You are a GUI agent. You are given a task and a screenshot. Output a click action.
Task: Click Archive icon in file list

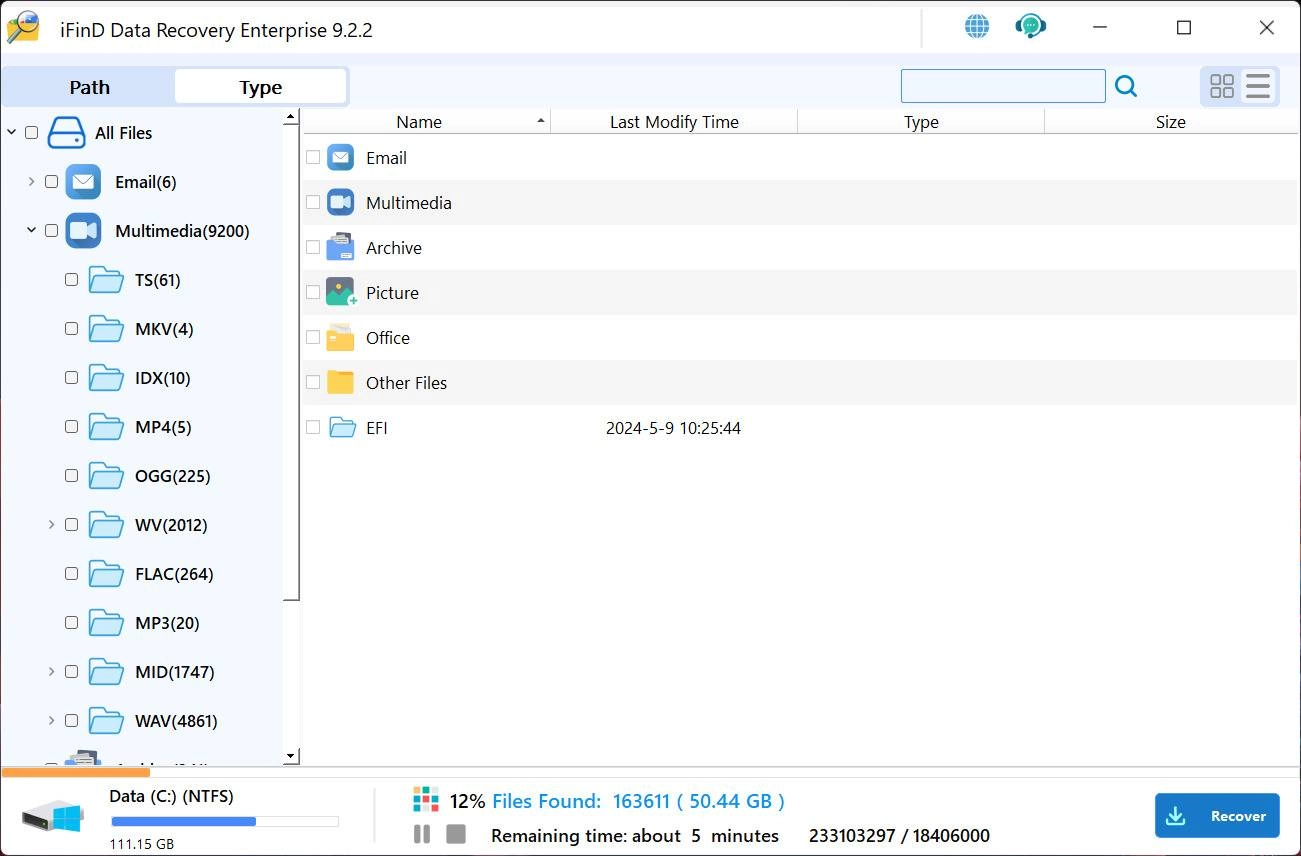tap(341, 247)
